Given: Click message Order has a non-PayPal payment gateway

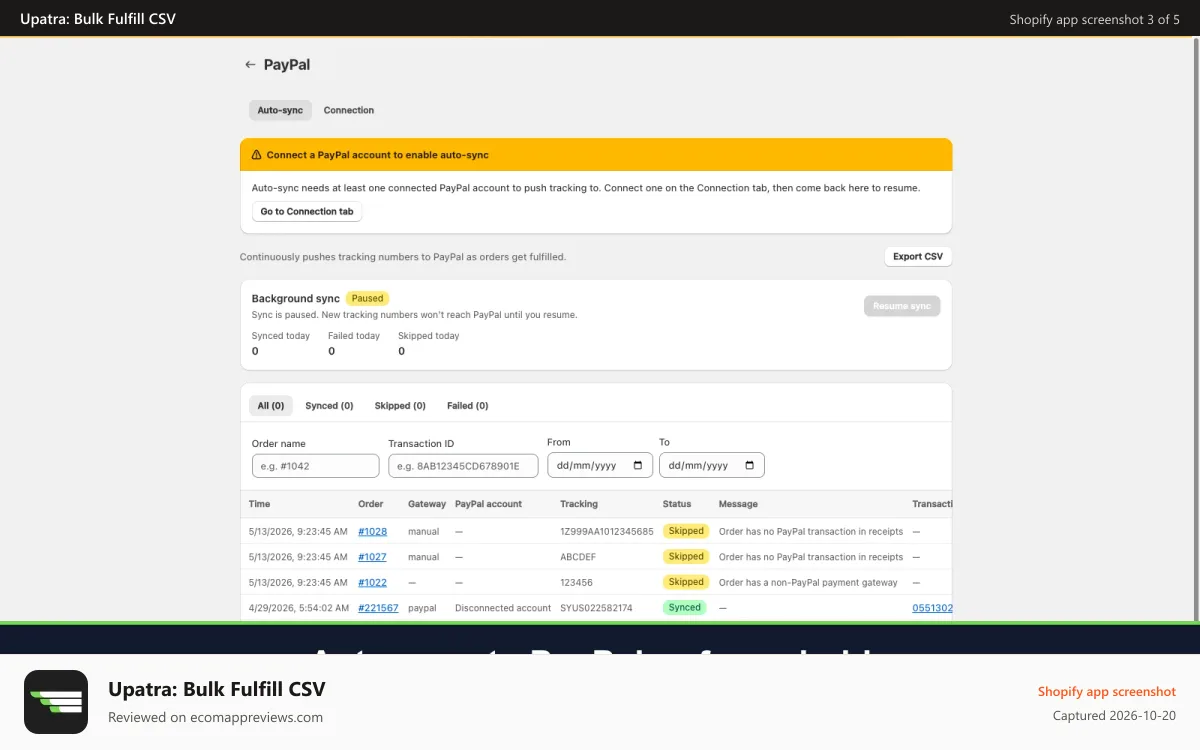Looking at the screenshot, I should [808, 582].
